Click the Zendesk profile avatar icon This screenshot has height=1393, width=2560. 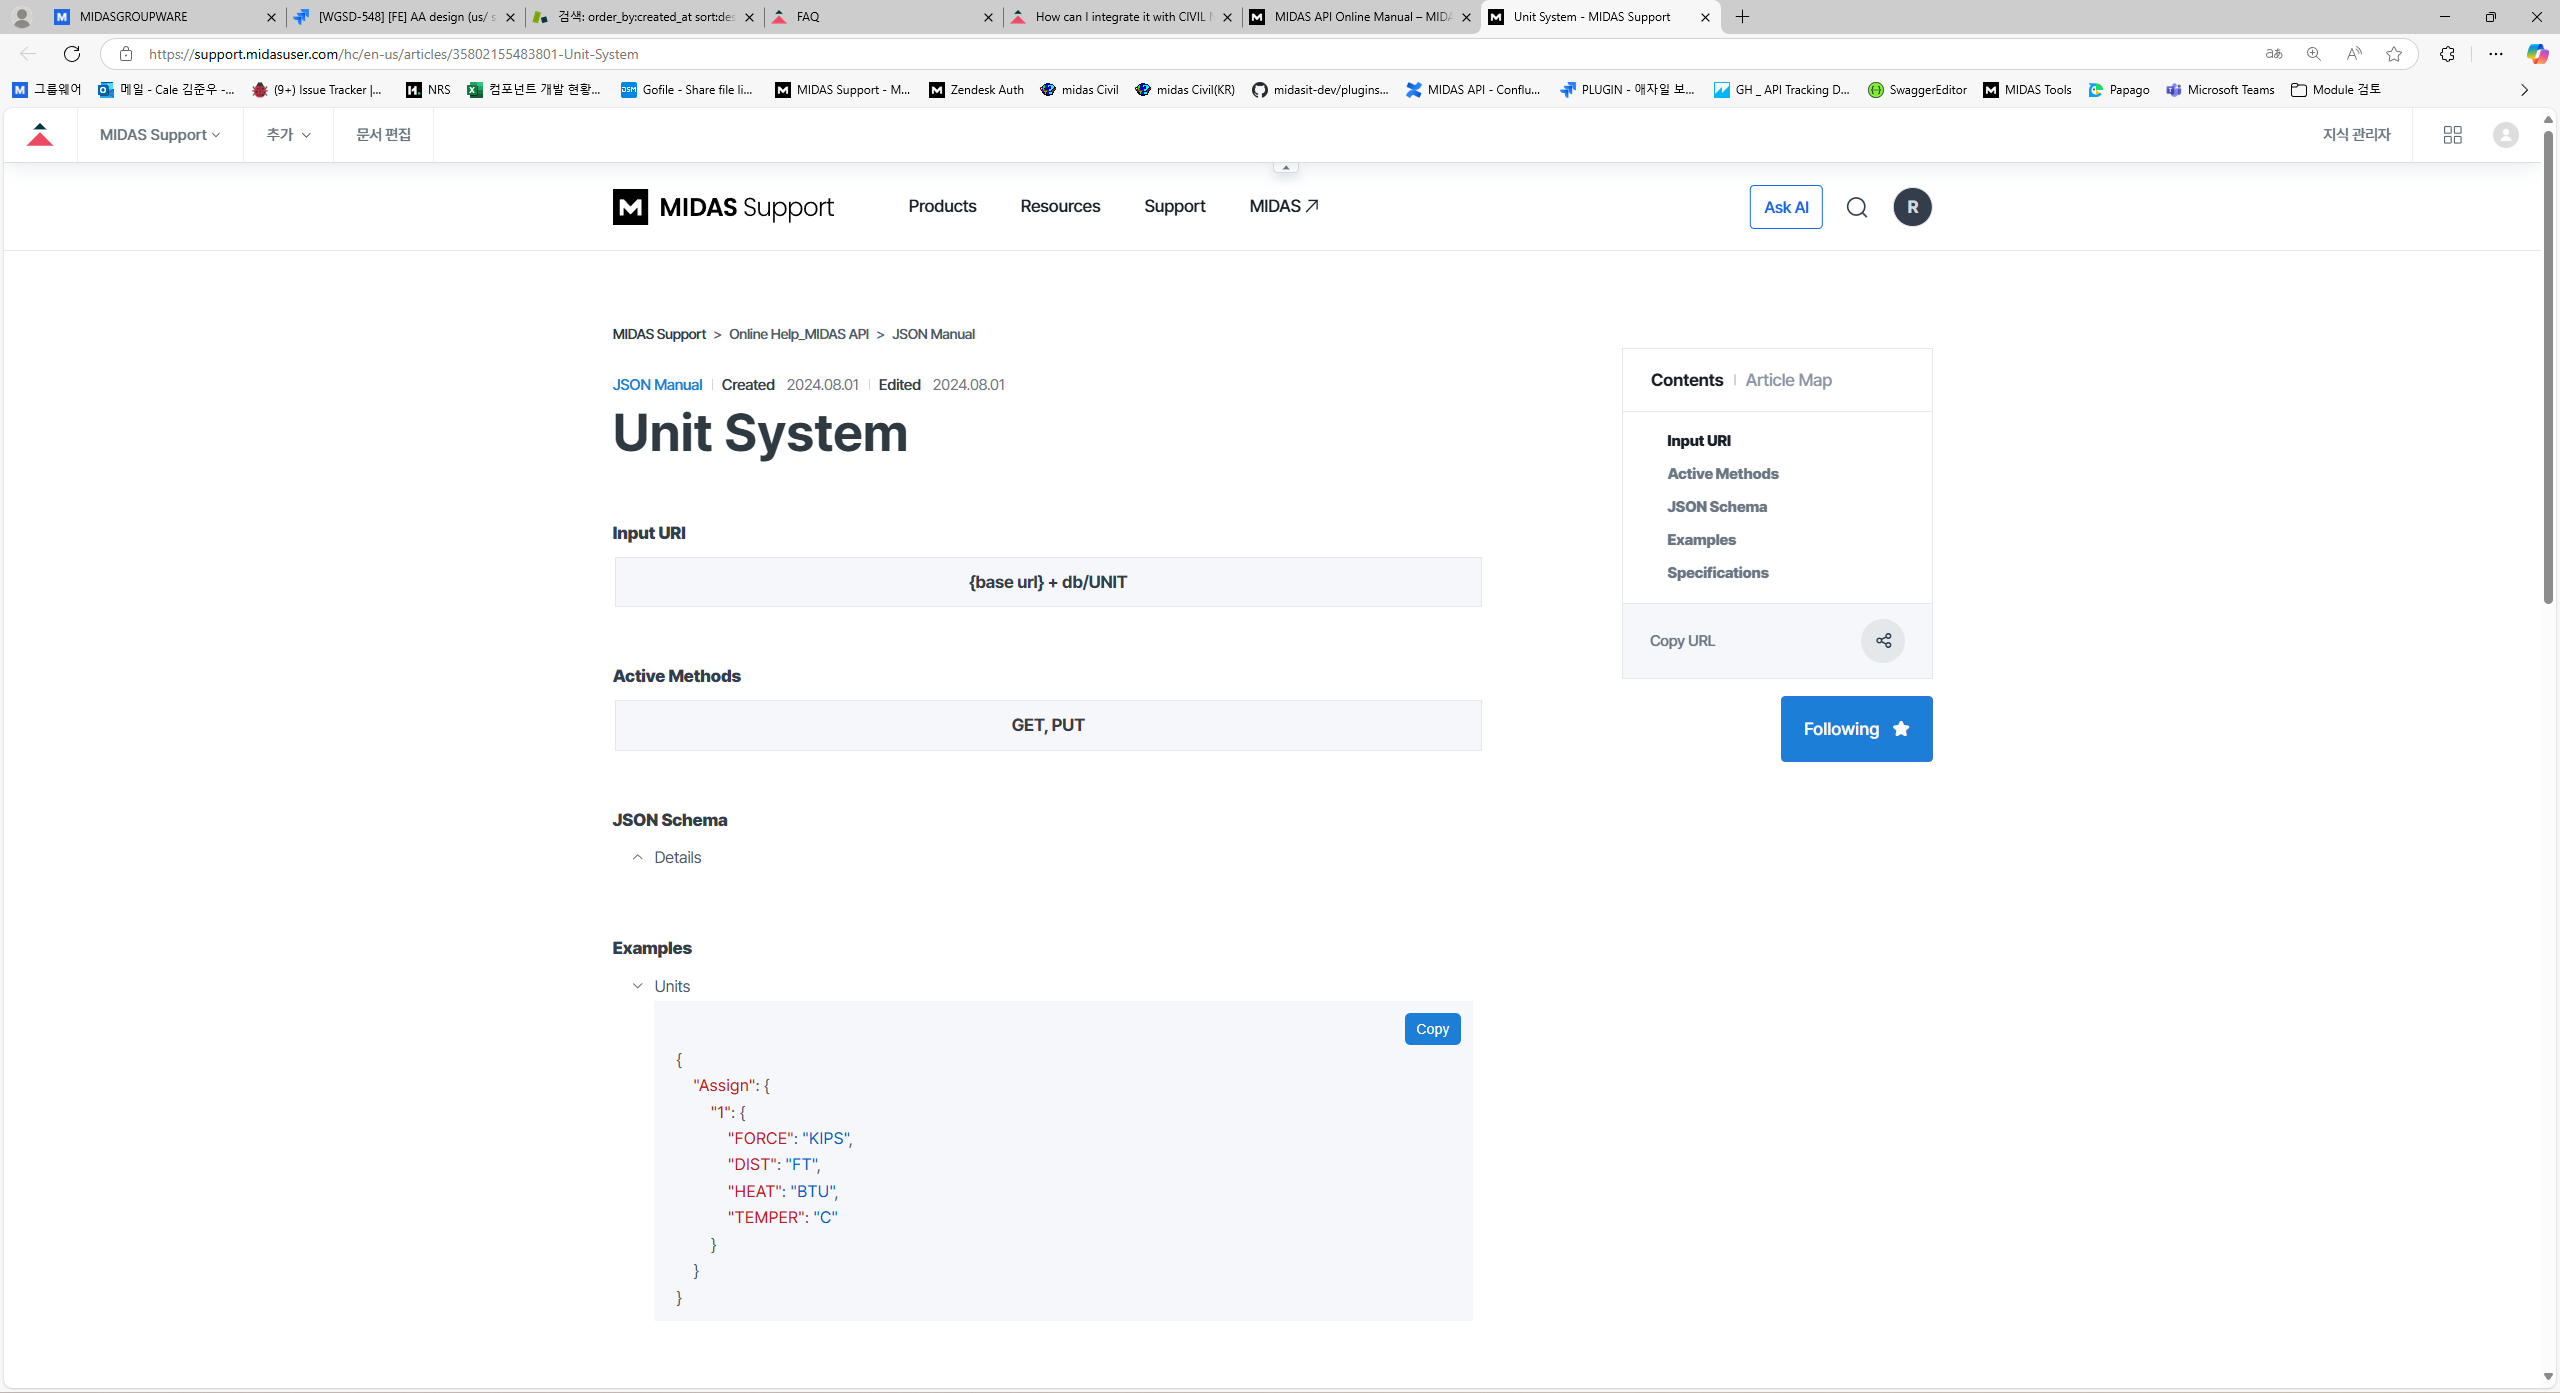2505,135
